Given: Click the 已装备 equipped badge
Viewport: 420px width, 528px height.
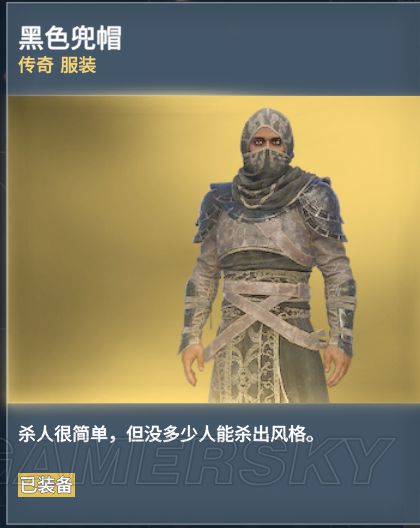Looking at the screenshot, I should tap(46, 485).
